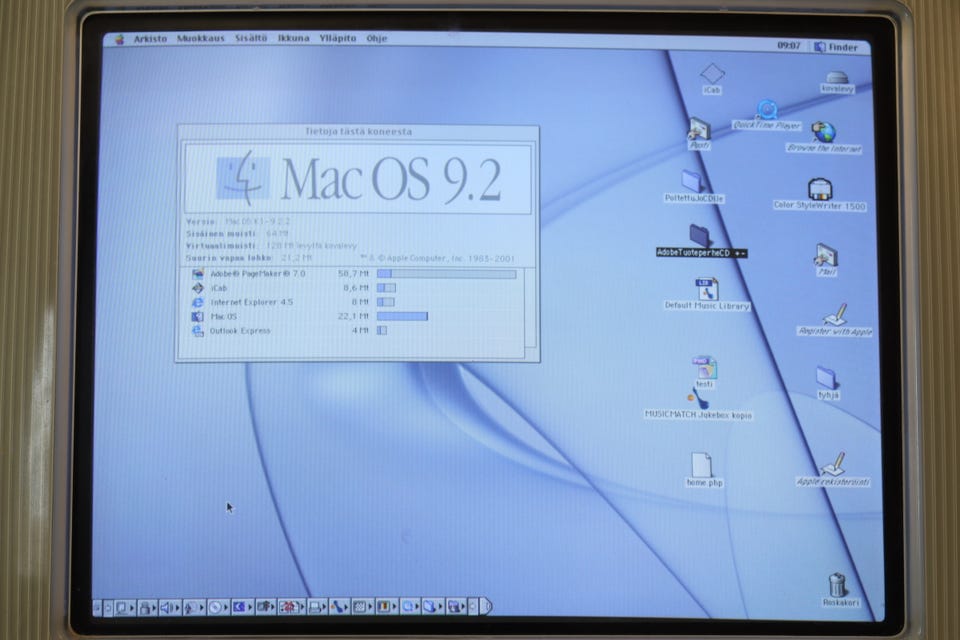Click the iCab memory usage bar
The width and height of the screenshot is (960, 640).
click(x=386, y=288)
